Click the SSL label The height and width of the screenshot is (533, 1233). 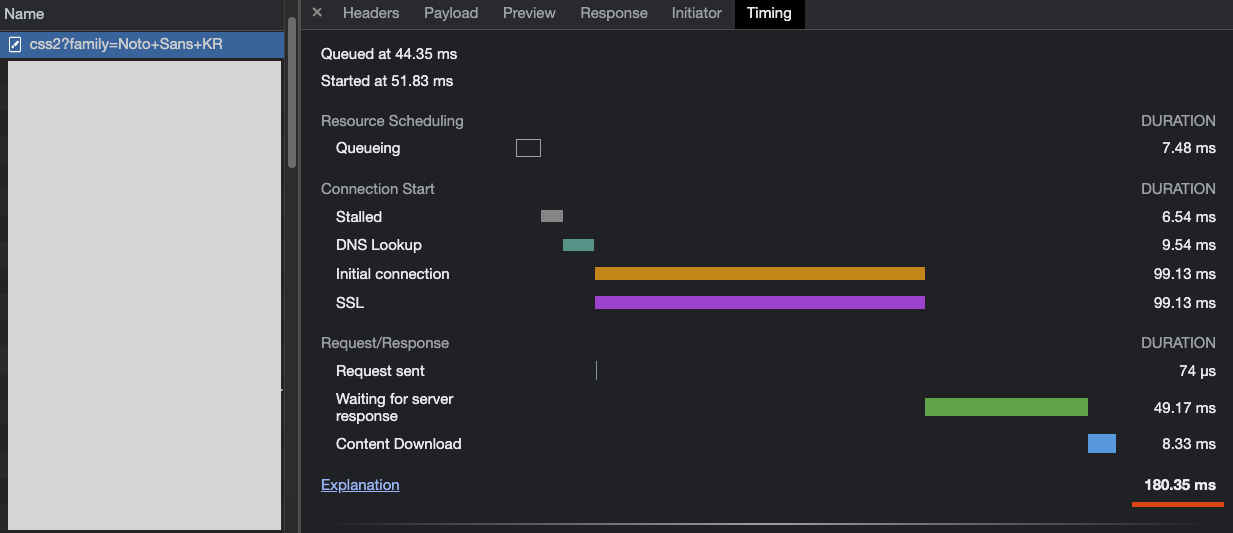pos(349,303)
